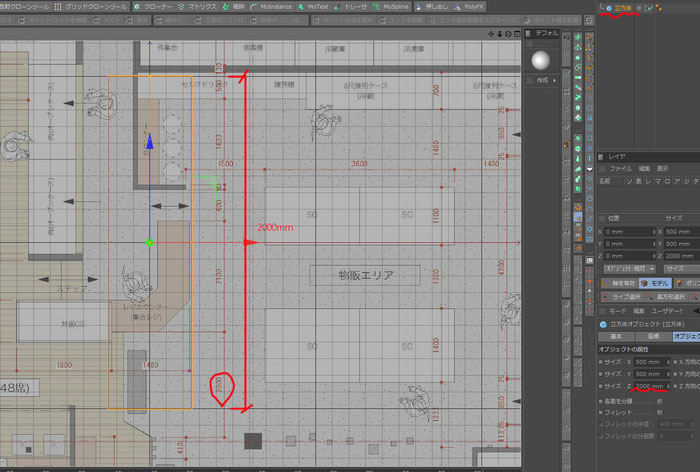Click the green object origin point in viewport

point(150,242)
